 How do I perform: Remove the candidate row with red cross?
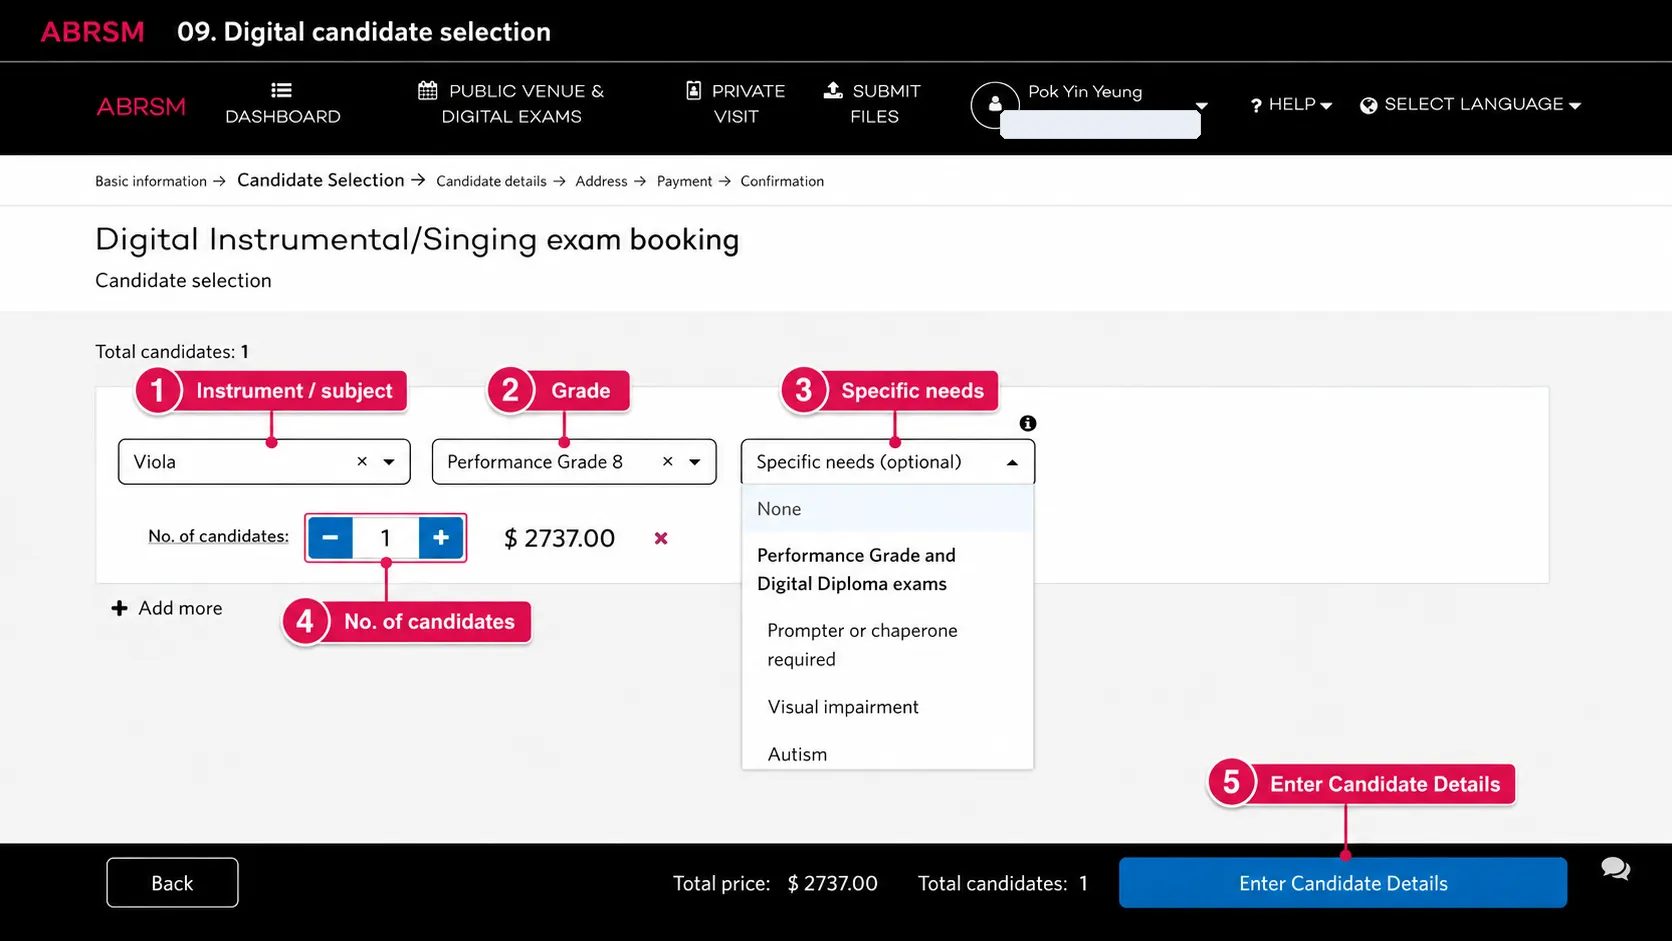(x=661, y=538)
